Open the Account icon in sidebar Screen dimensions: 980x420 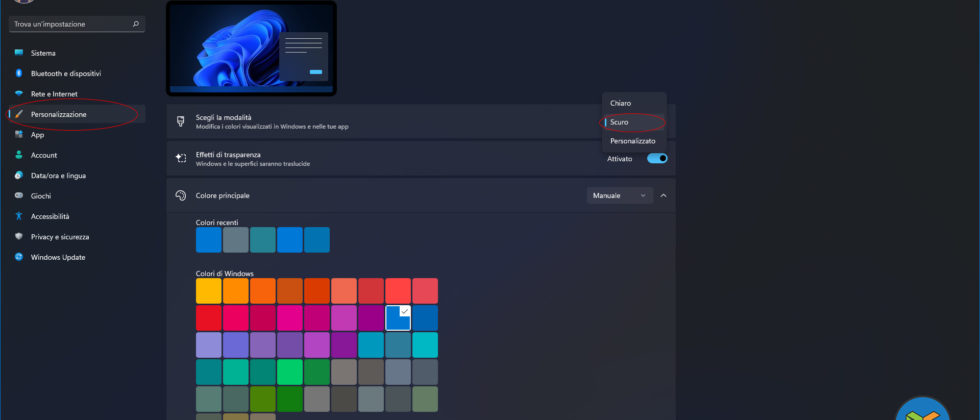click(18, 155)
